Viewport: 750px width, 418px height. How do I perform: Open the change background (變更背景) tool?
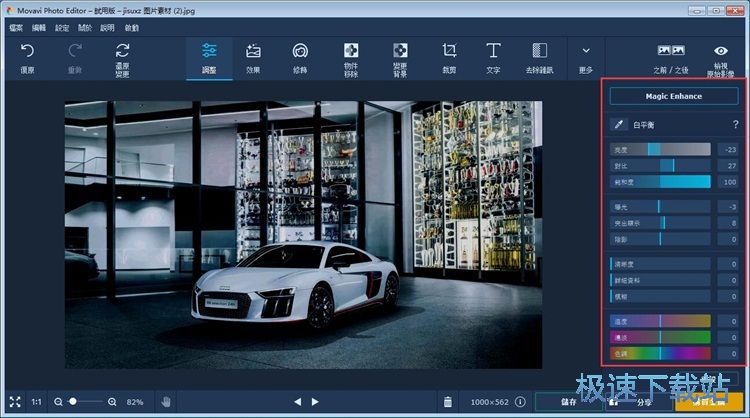pos(400,52)
